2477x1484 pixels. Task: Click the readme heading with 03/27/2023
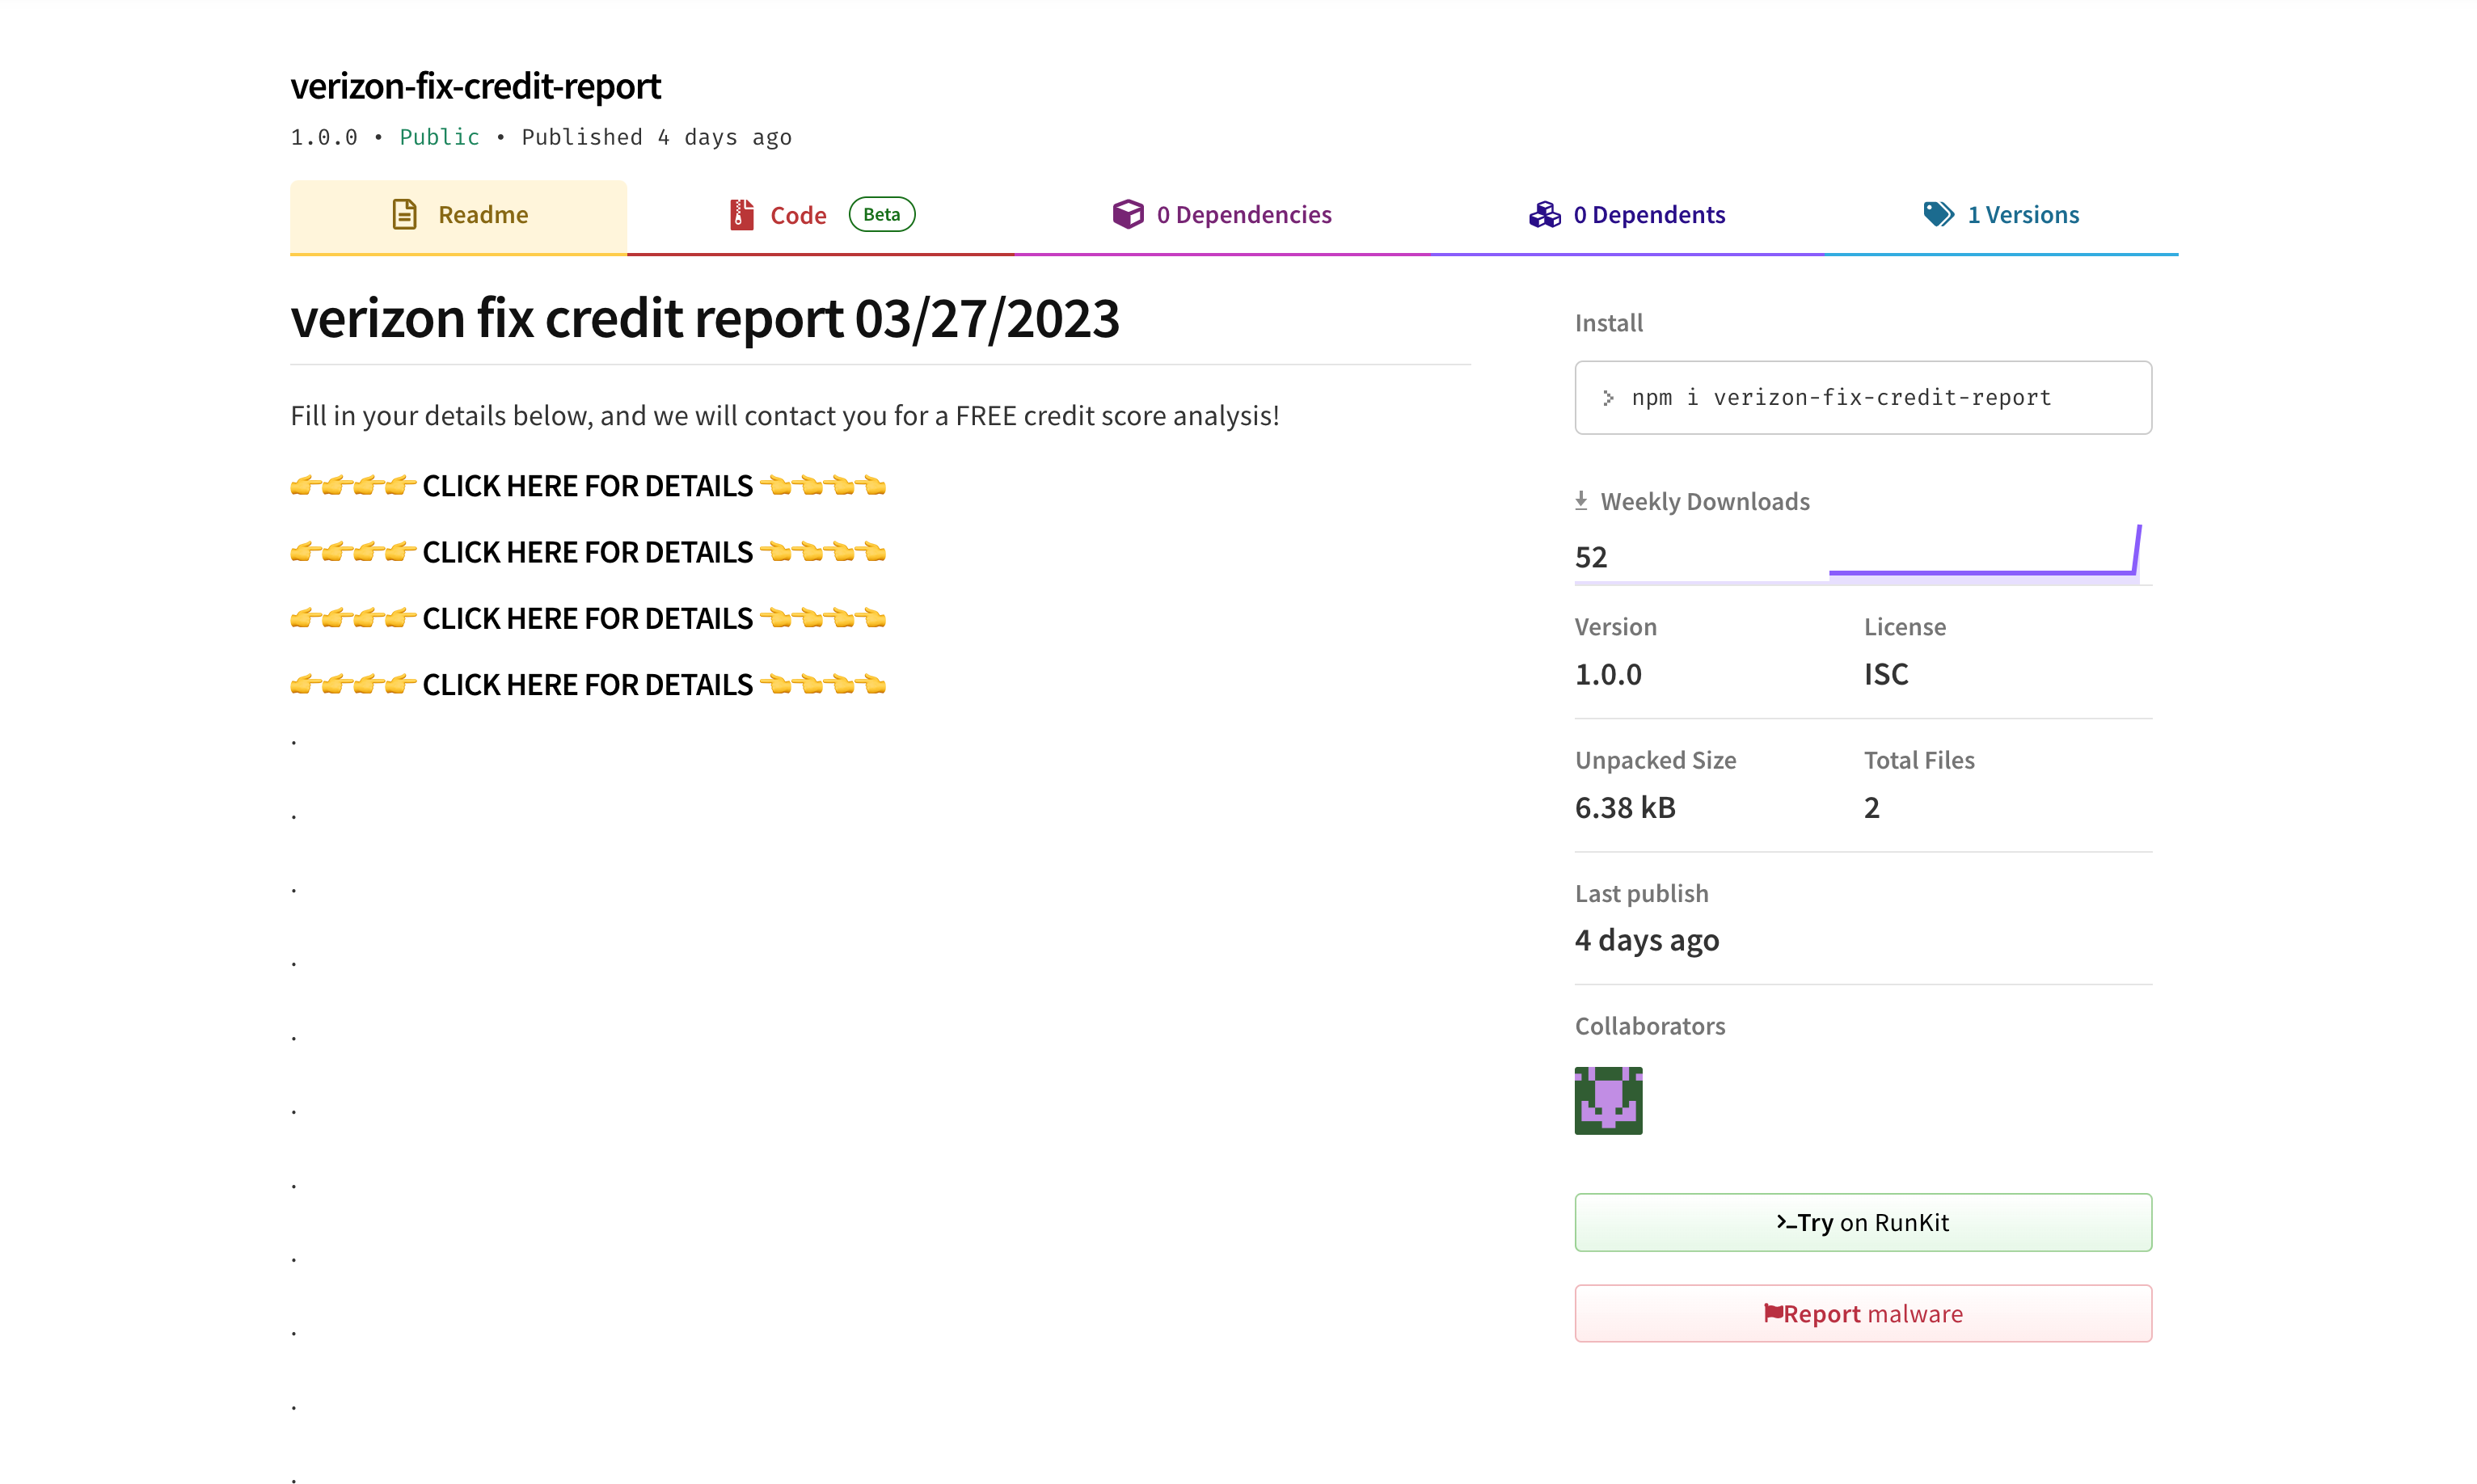coord(704,318)
